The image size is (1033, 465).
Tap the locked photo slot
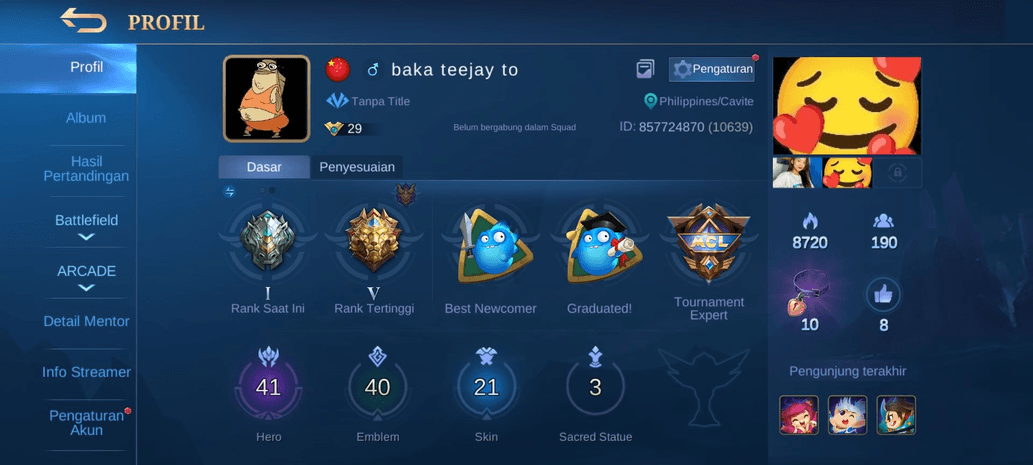(897, 173)
